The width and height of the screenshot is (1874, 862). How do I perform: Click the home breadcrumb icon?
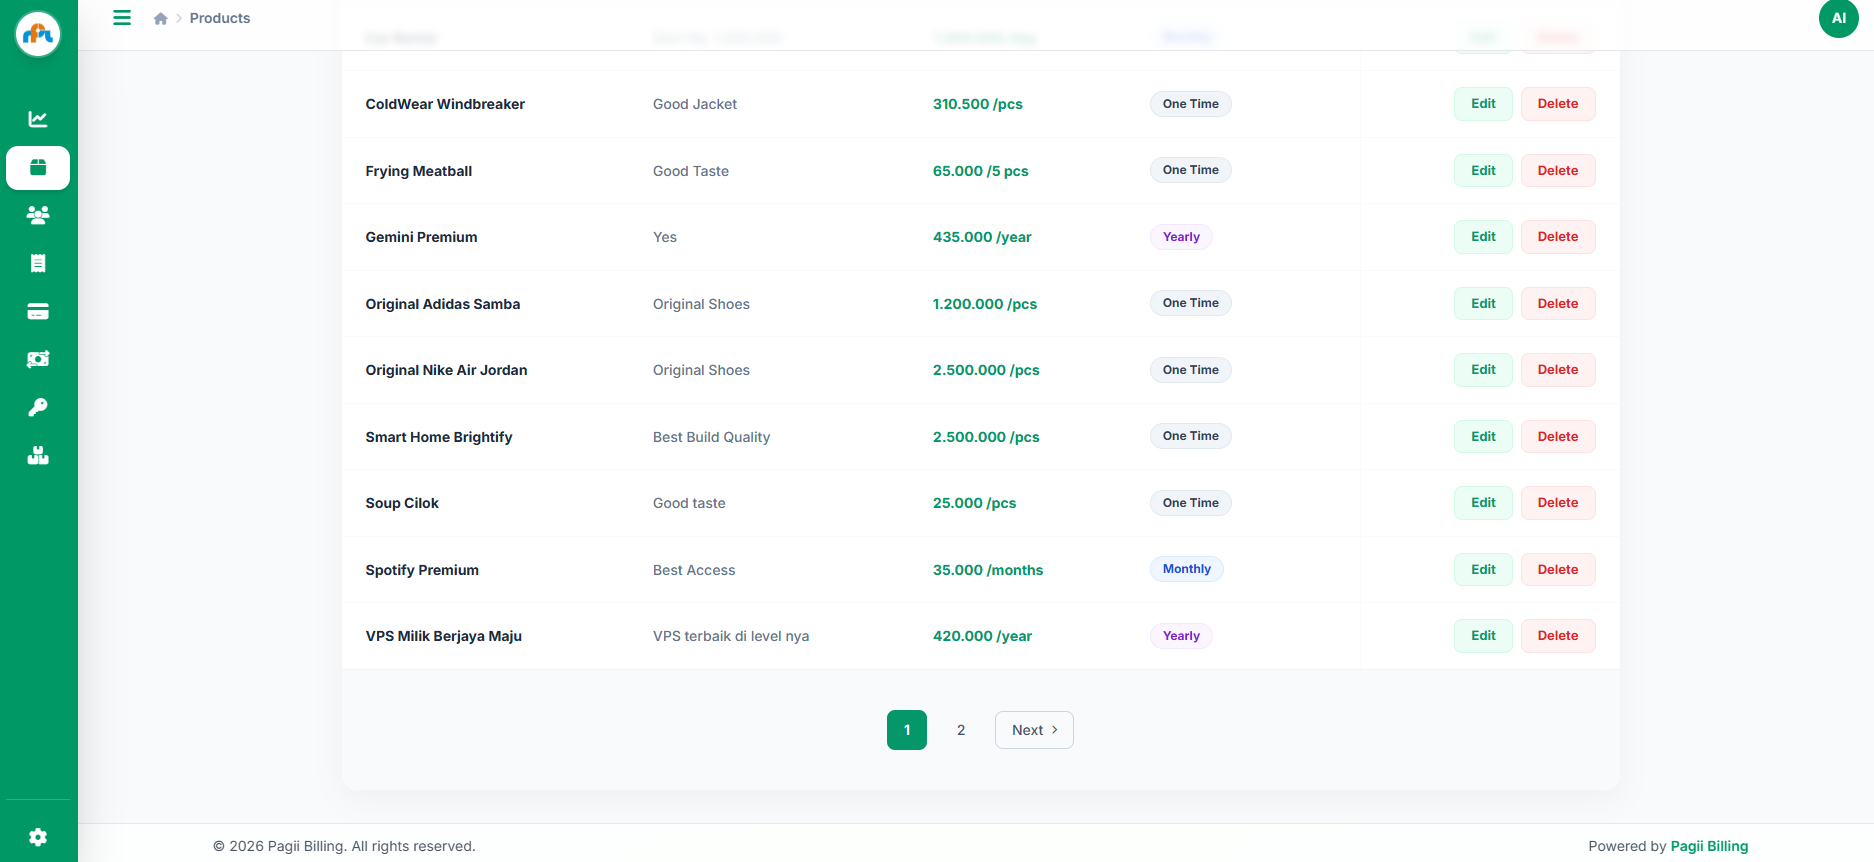click(160, 18)
